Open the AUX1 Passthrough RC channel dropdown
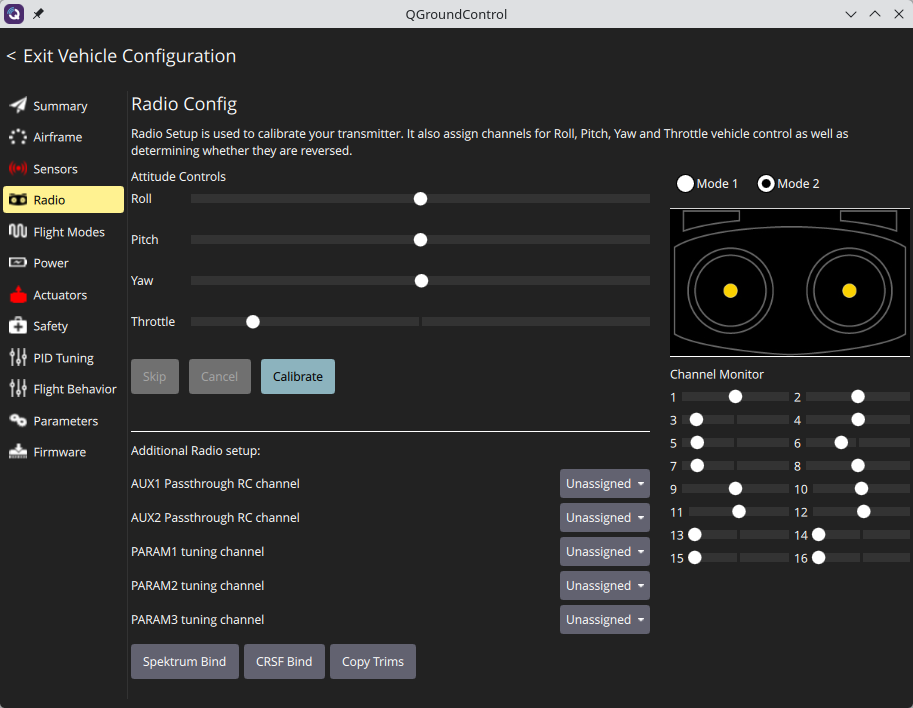 point(604,483)
